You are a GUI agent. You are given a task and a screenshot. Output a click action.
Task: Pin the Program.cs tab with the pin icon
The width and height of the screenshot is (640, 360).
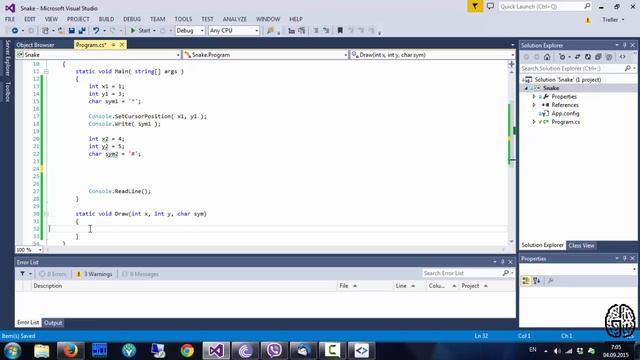tap(113, 45)
